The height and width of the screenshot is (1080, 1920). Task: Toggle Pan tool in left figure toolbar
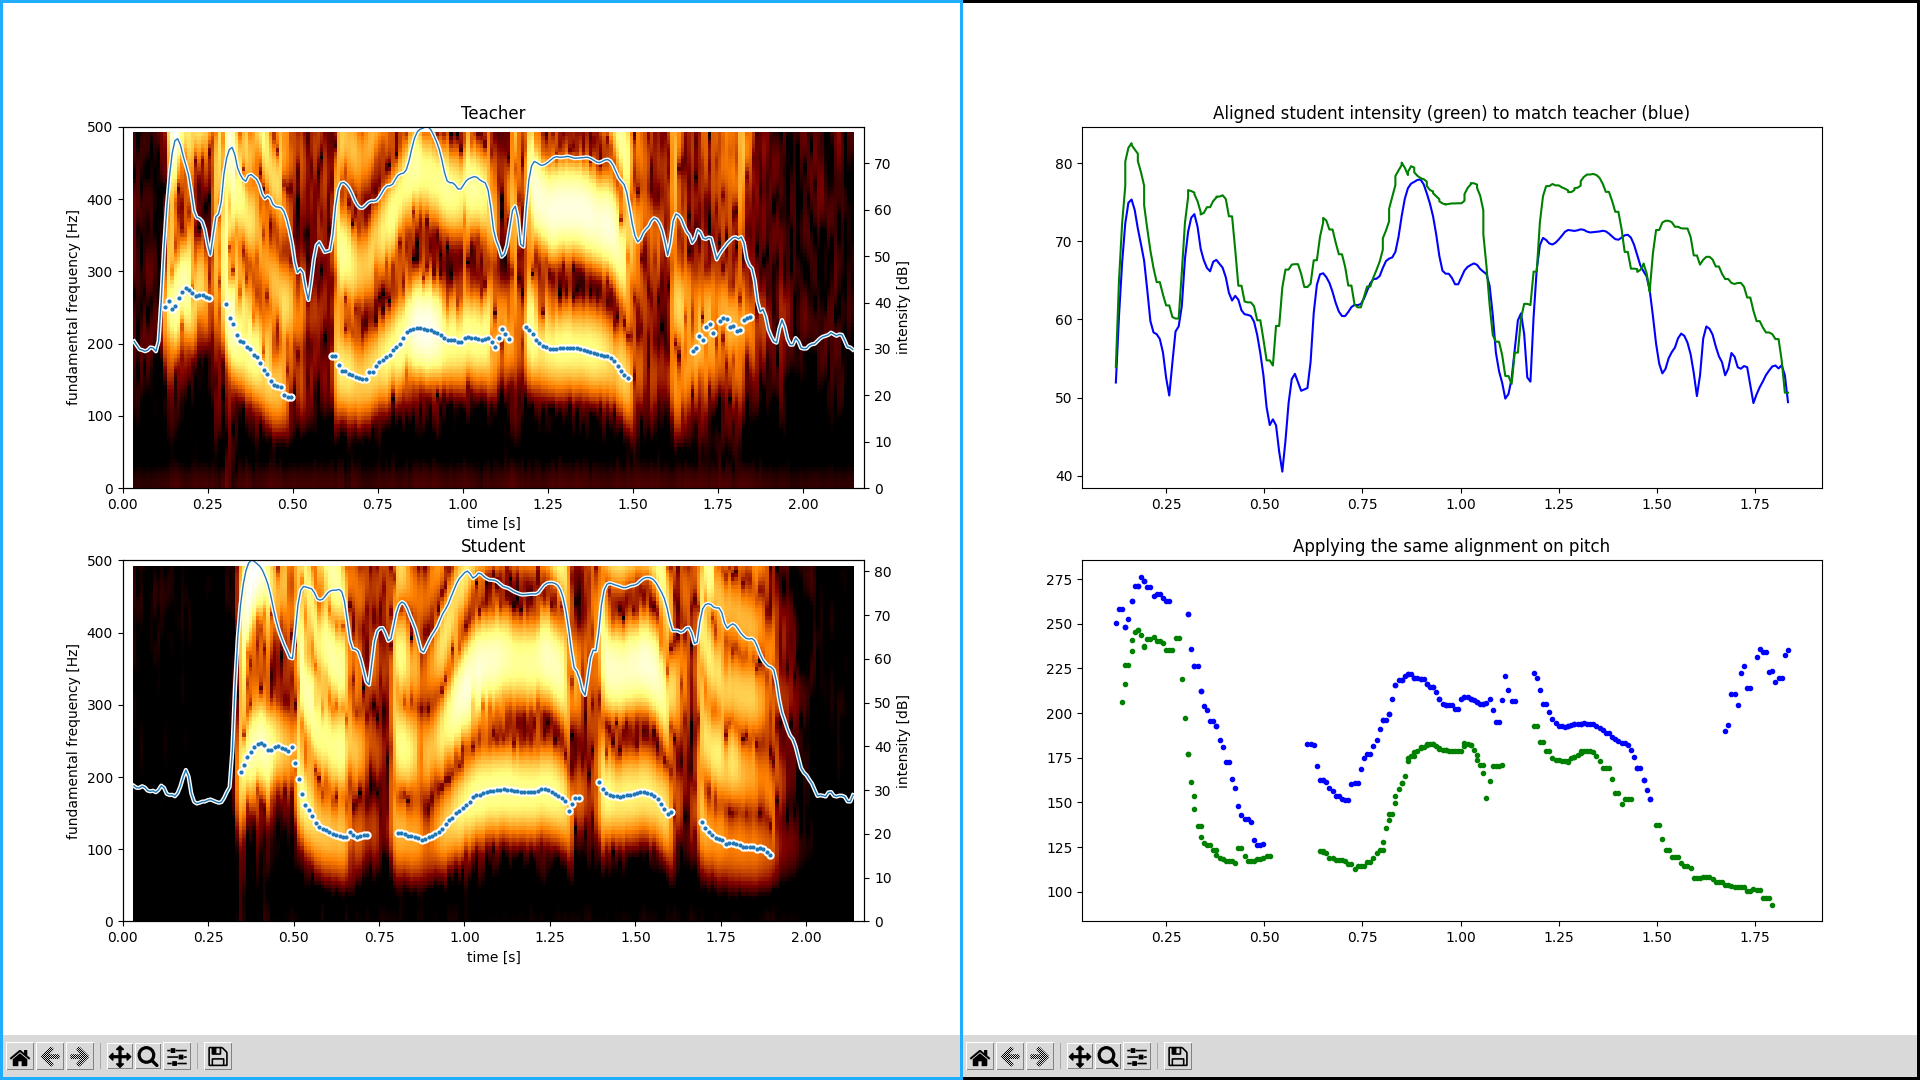point(119,1057)
